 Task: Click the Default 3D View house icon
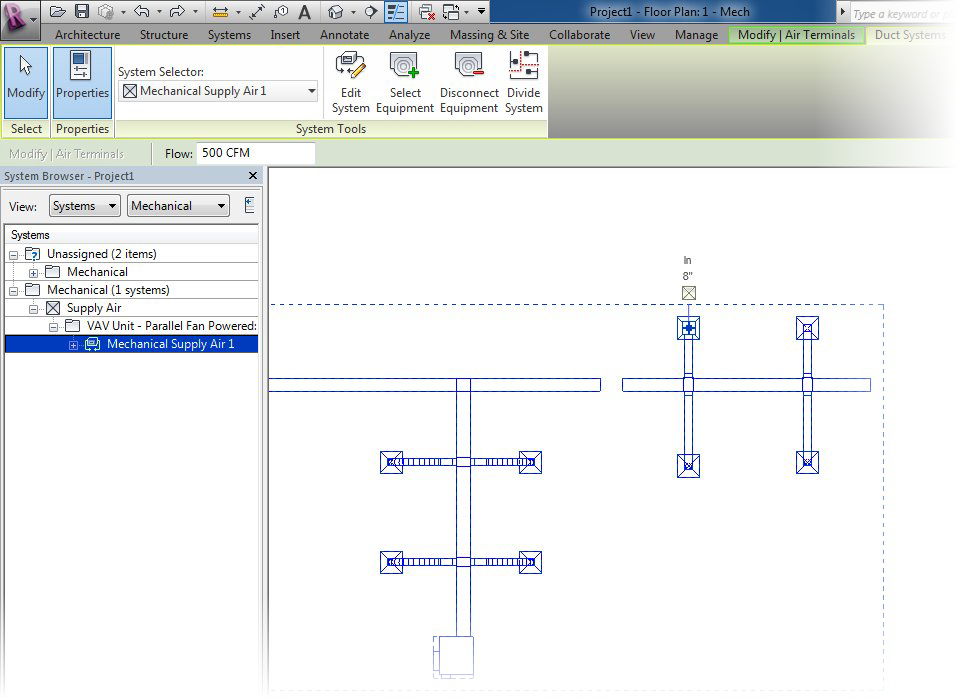tap(335, 12)
